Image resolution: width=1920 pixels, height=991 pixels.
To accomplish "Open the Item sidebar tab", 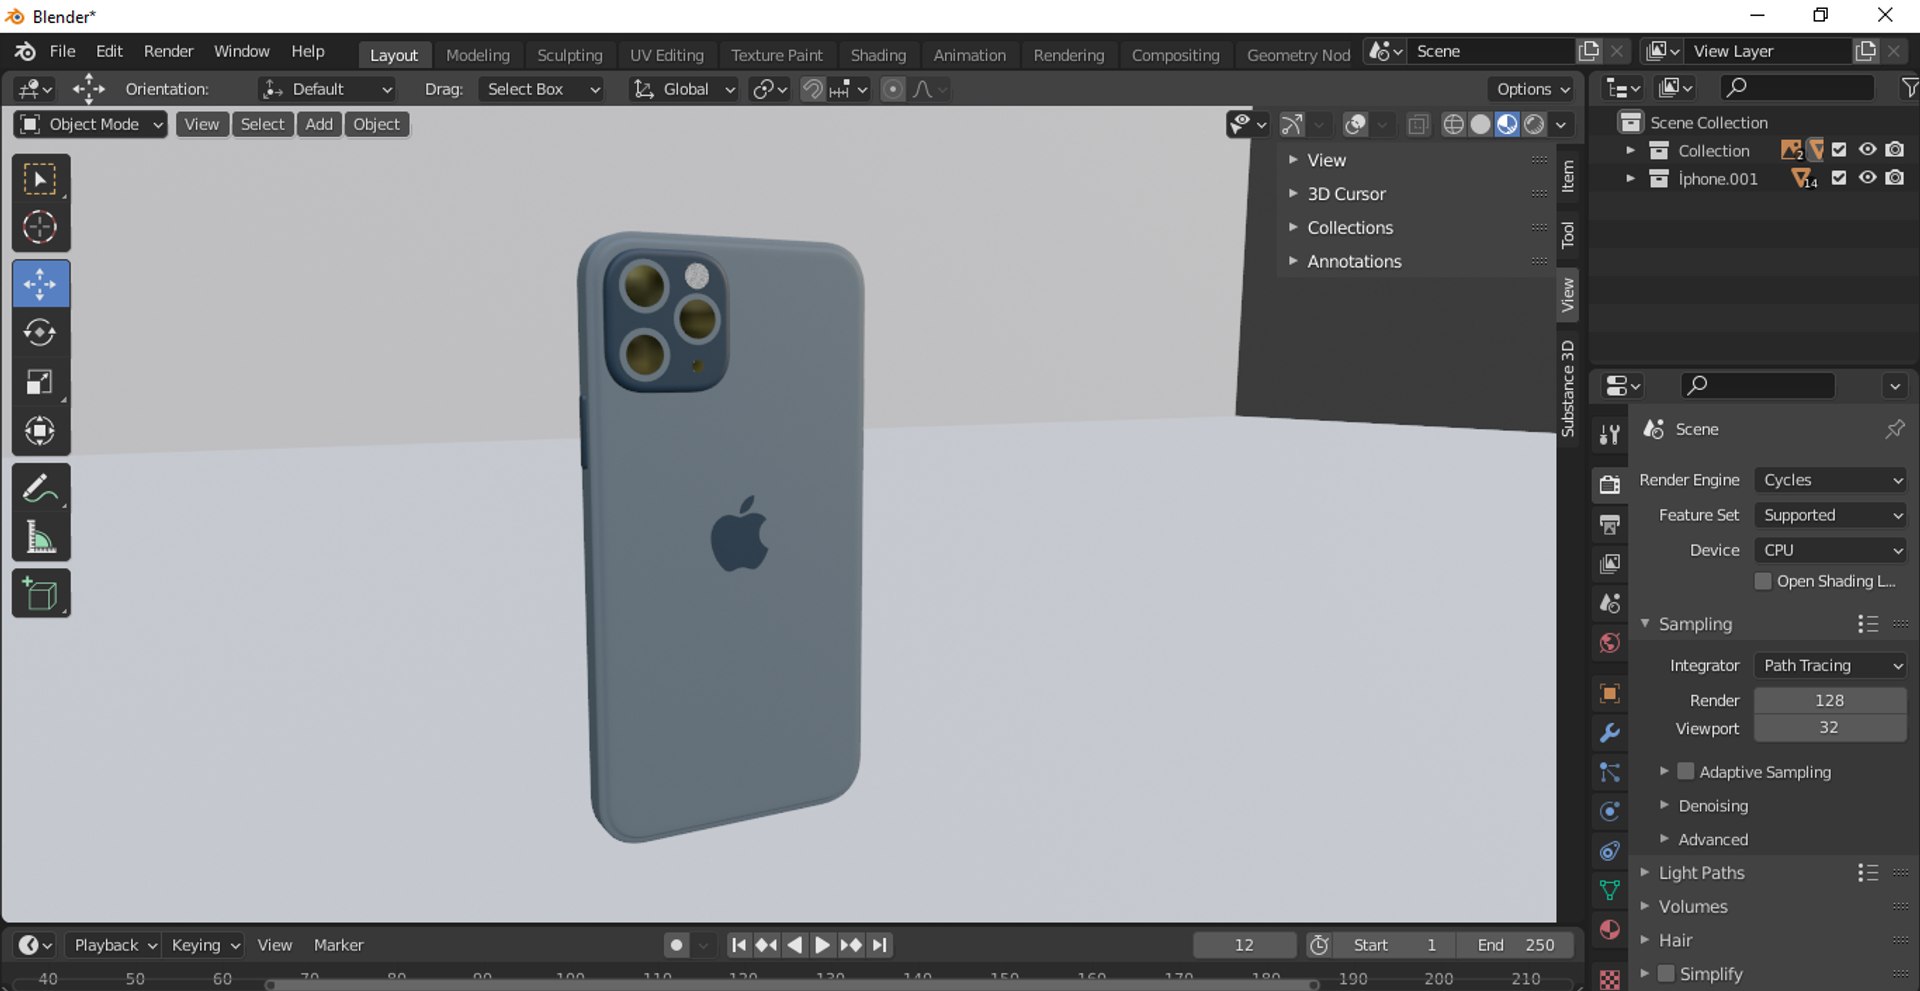I will tap(1567, 176).
